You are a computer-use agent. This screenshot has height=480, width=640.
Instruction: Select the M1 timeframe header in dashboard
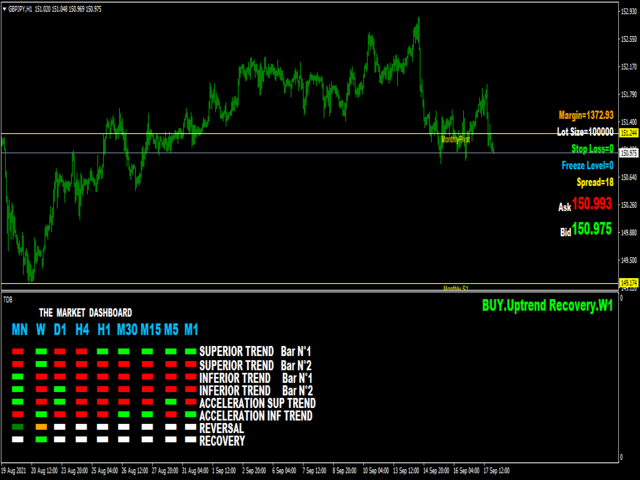tap(191, 329)
